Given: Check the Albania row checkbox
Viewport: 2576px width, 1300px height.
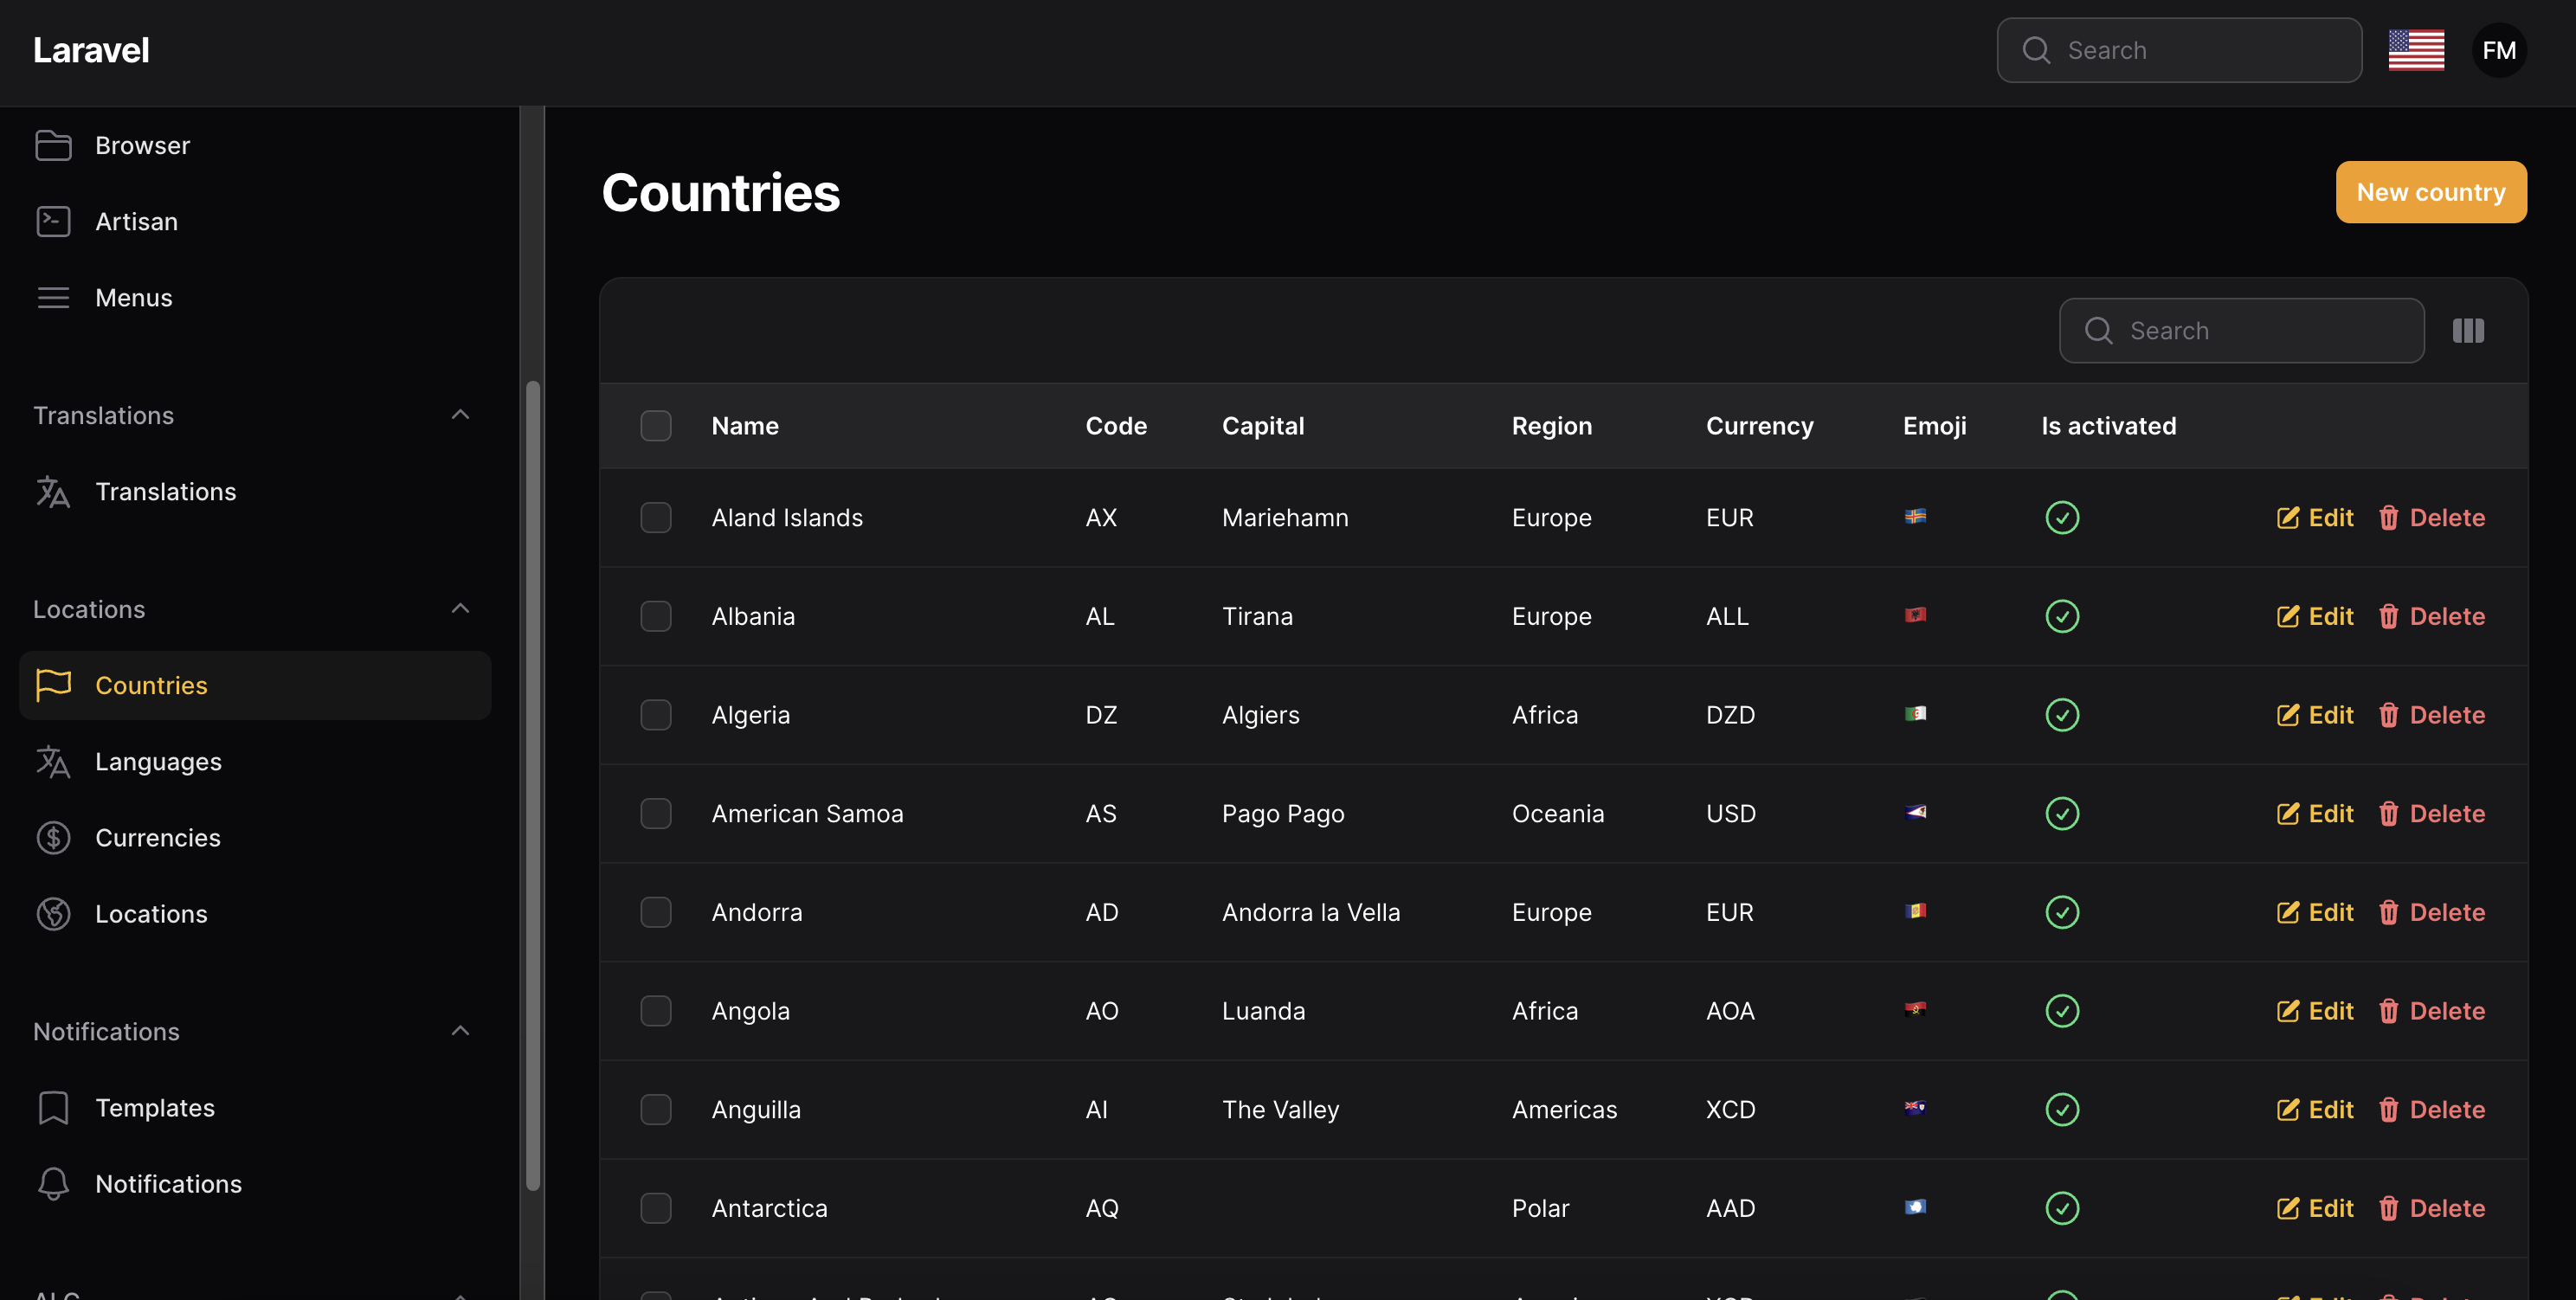Looking at the screenshot, I should tap(656, 616).
